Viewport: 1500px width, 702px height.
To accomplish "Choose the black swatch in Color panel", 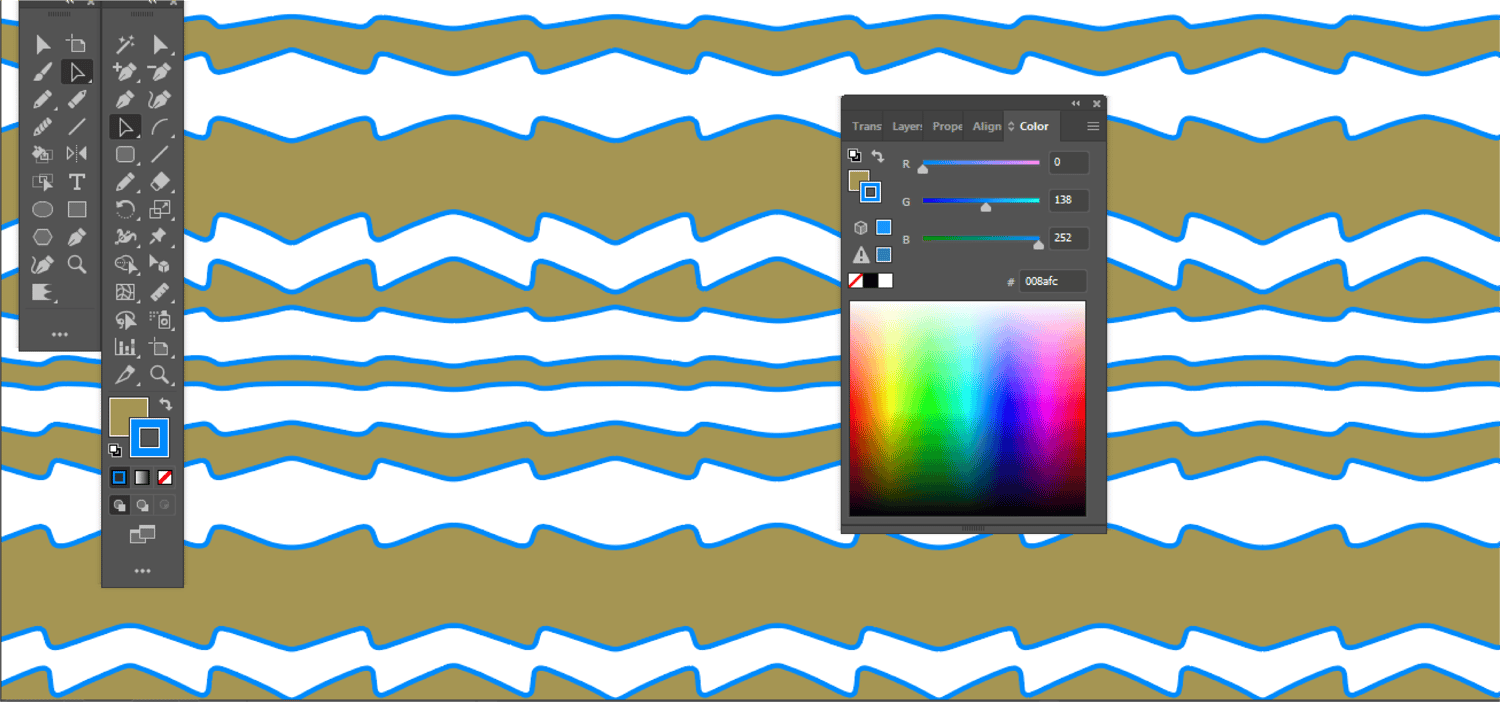I will click(870, 281).
